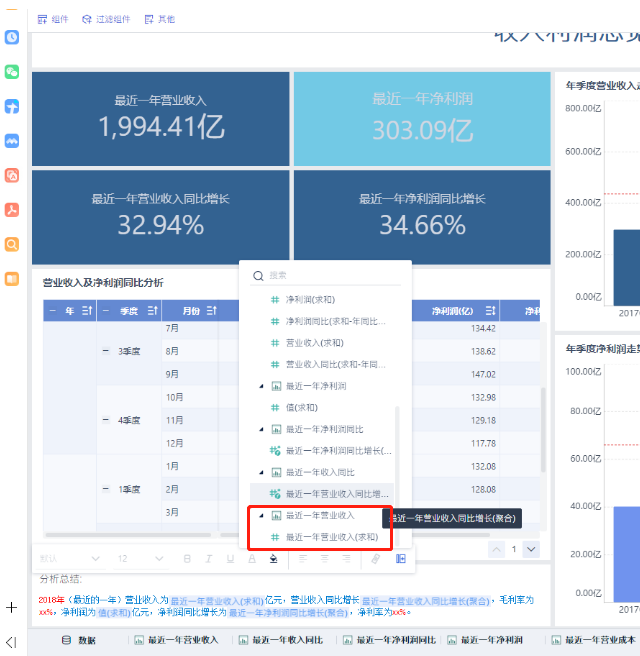Go to next table page arrow
This screenshot has width=640, height=656.
tap(531, 549)
